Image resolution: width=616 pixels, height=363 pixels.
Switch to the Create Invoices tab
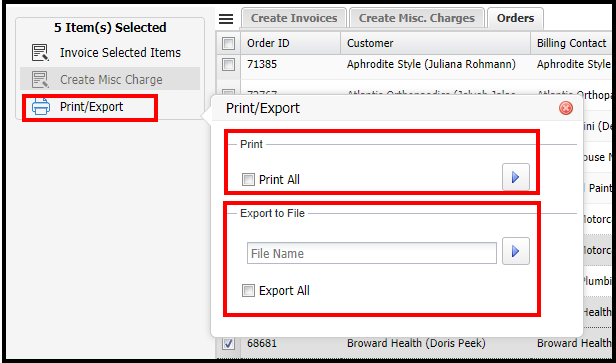294,18
